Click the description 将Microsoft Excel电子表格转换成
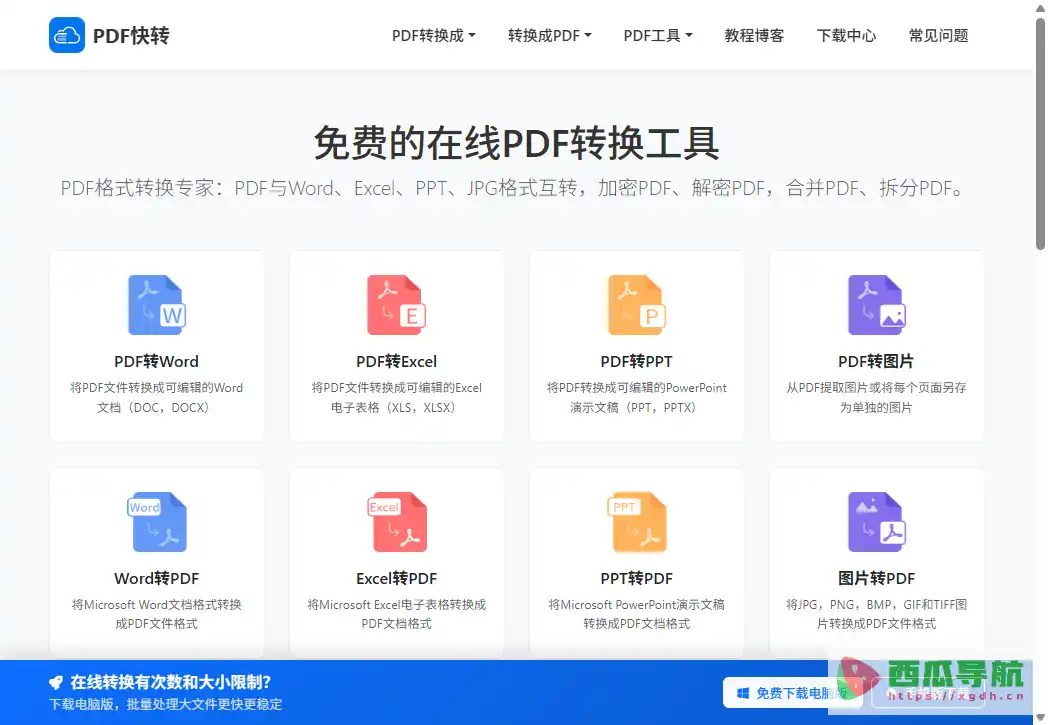The height and width of the screenshot is (725, 1048). click(396, 605)
